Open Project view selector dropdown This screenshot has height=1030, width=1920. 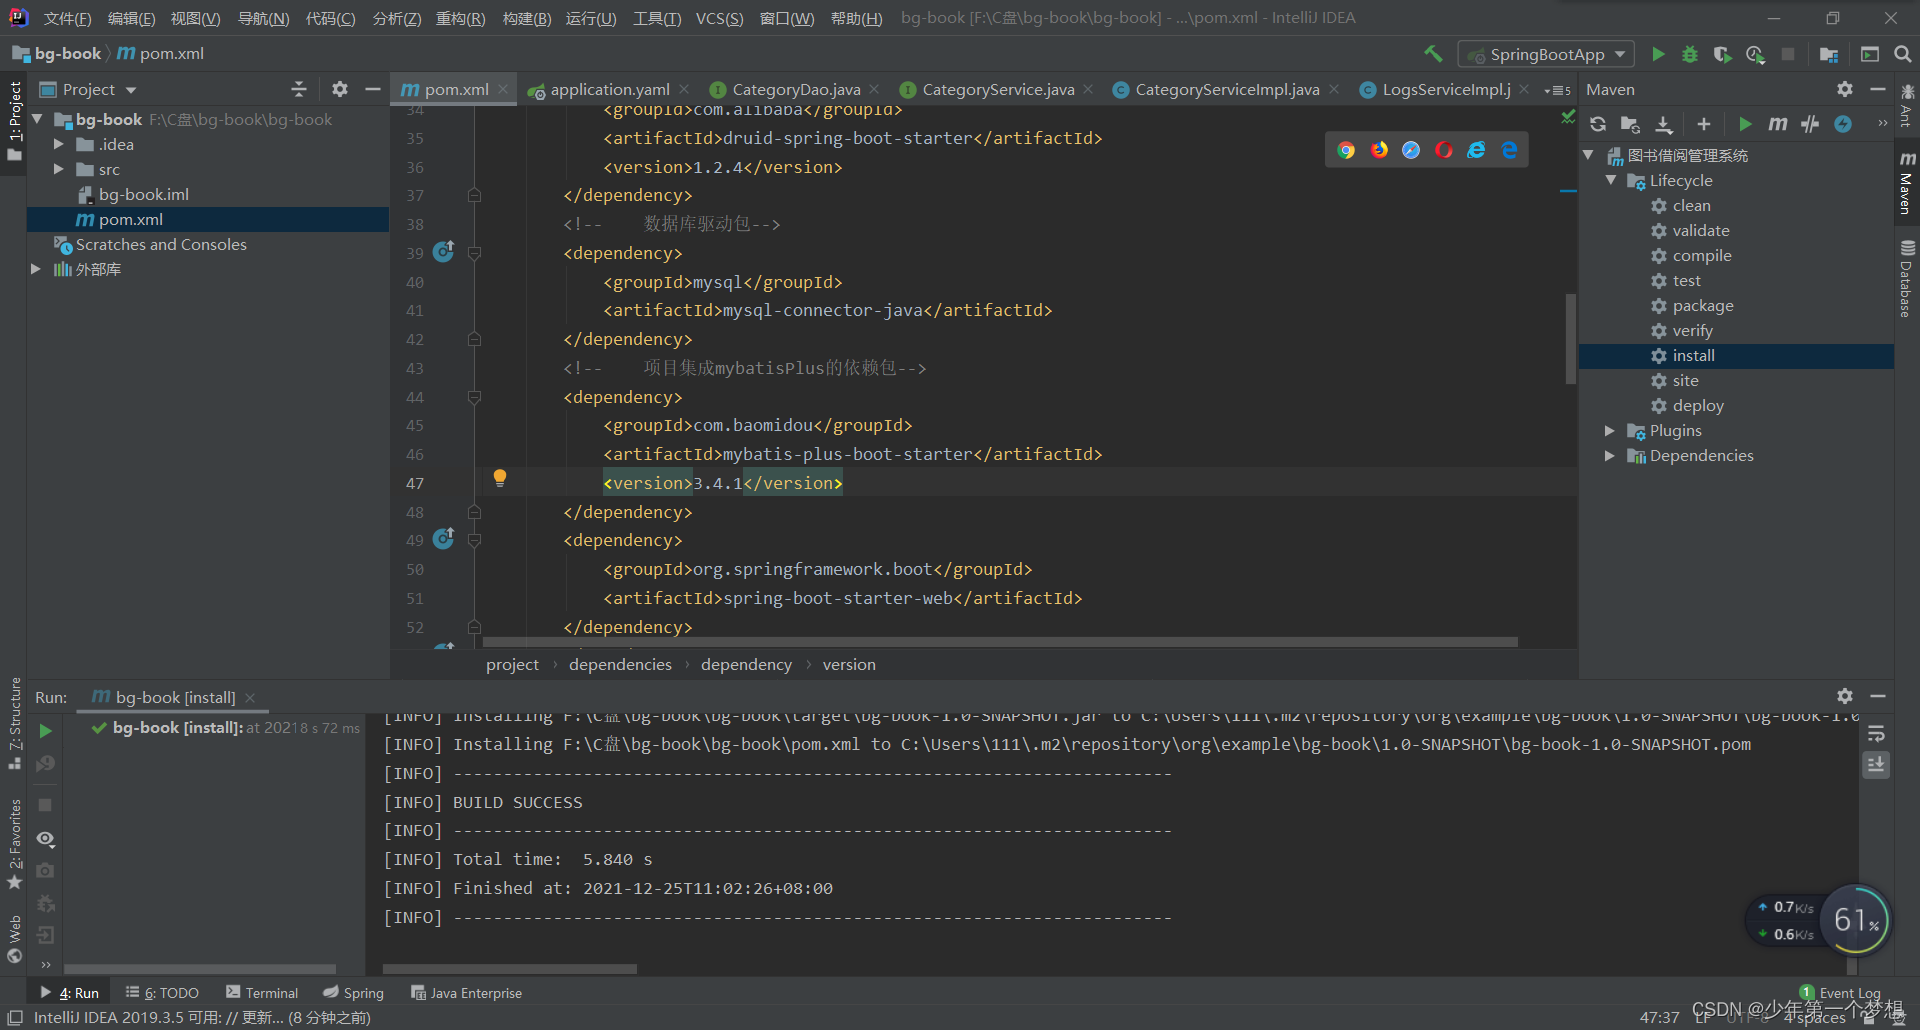[88, 89]
